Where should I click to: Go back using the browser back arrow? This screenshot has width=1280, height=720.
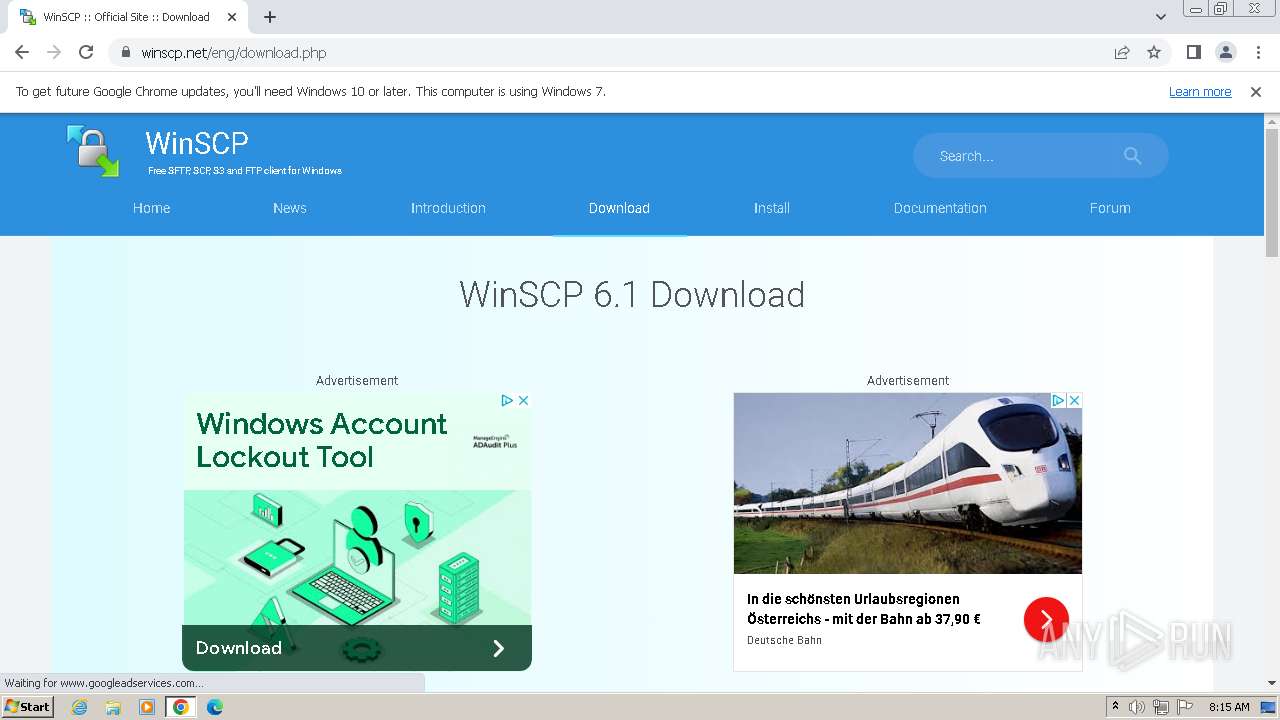click(x=22, y=52)
